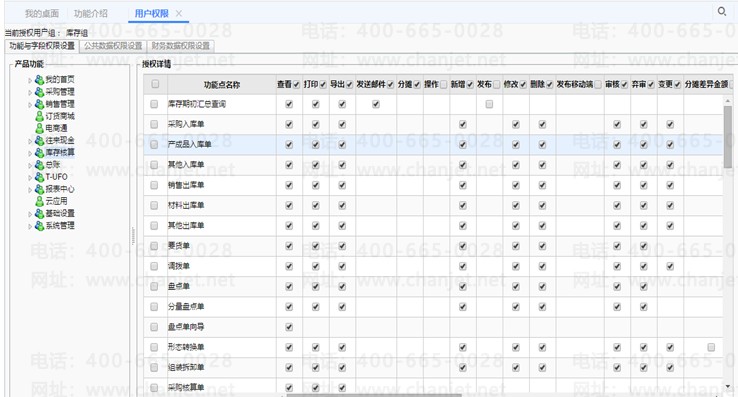Click the 功能点名称 column header

pyautogui.click(x=222, y=85)
